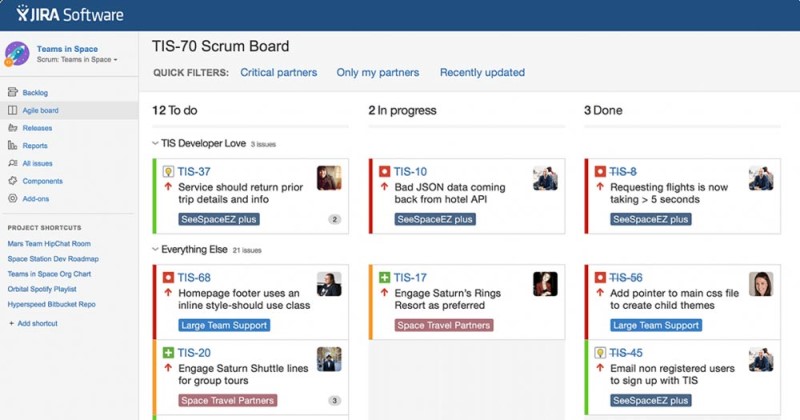Click the Add-ons icon in sidebar
Screen dimensions: 800x420
[x=13, y=199]
